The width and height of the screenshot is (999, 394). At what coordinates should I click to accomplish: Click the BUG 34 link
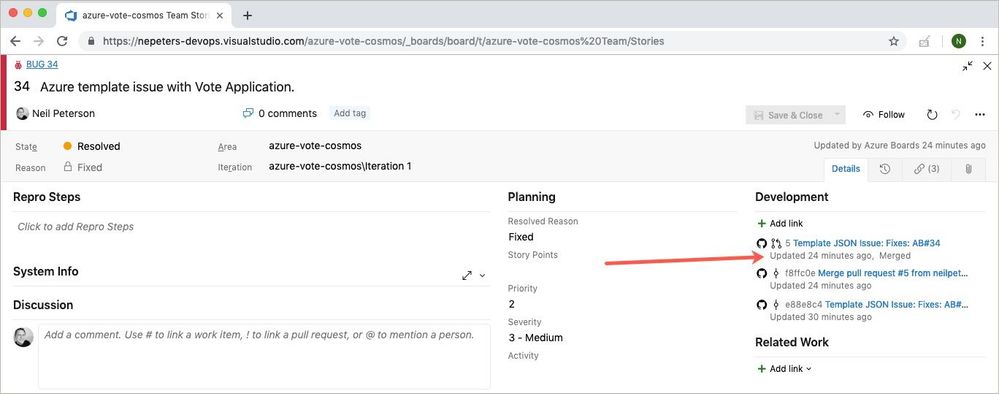[42, 64]
